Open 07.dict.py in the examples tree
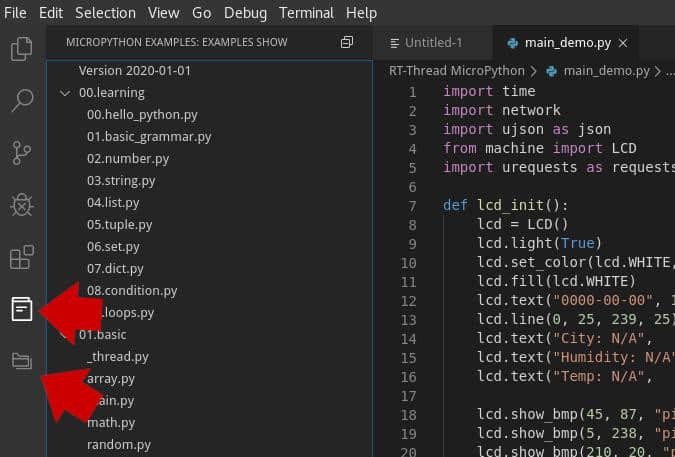Screen dimensions: 675x457 pos(115,269)
